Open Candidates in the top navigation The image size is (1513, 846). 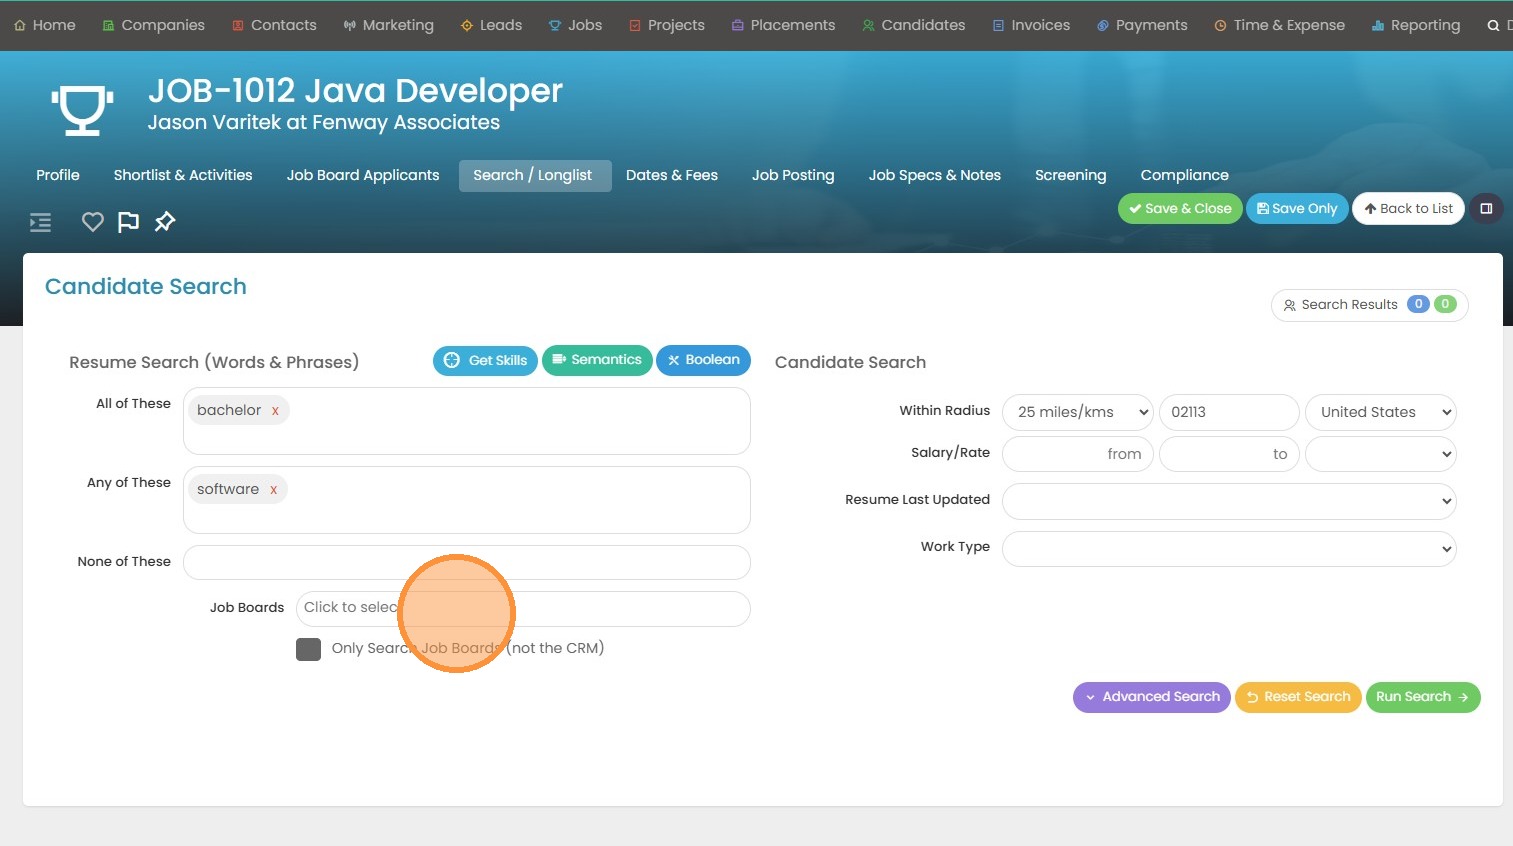(913, 25)
